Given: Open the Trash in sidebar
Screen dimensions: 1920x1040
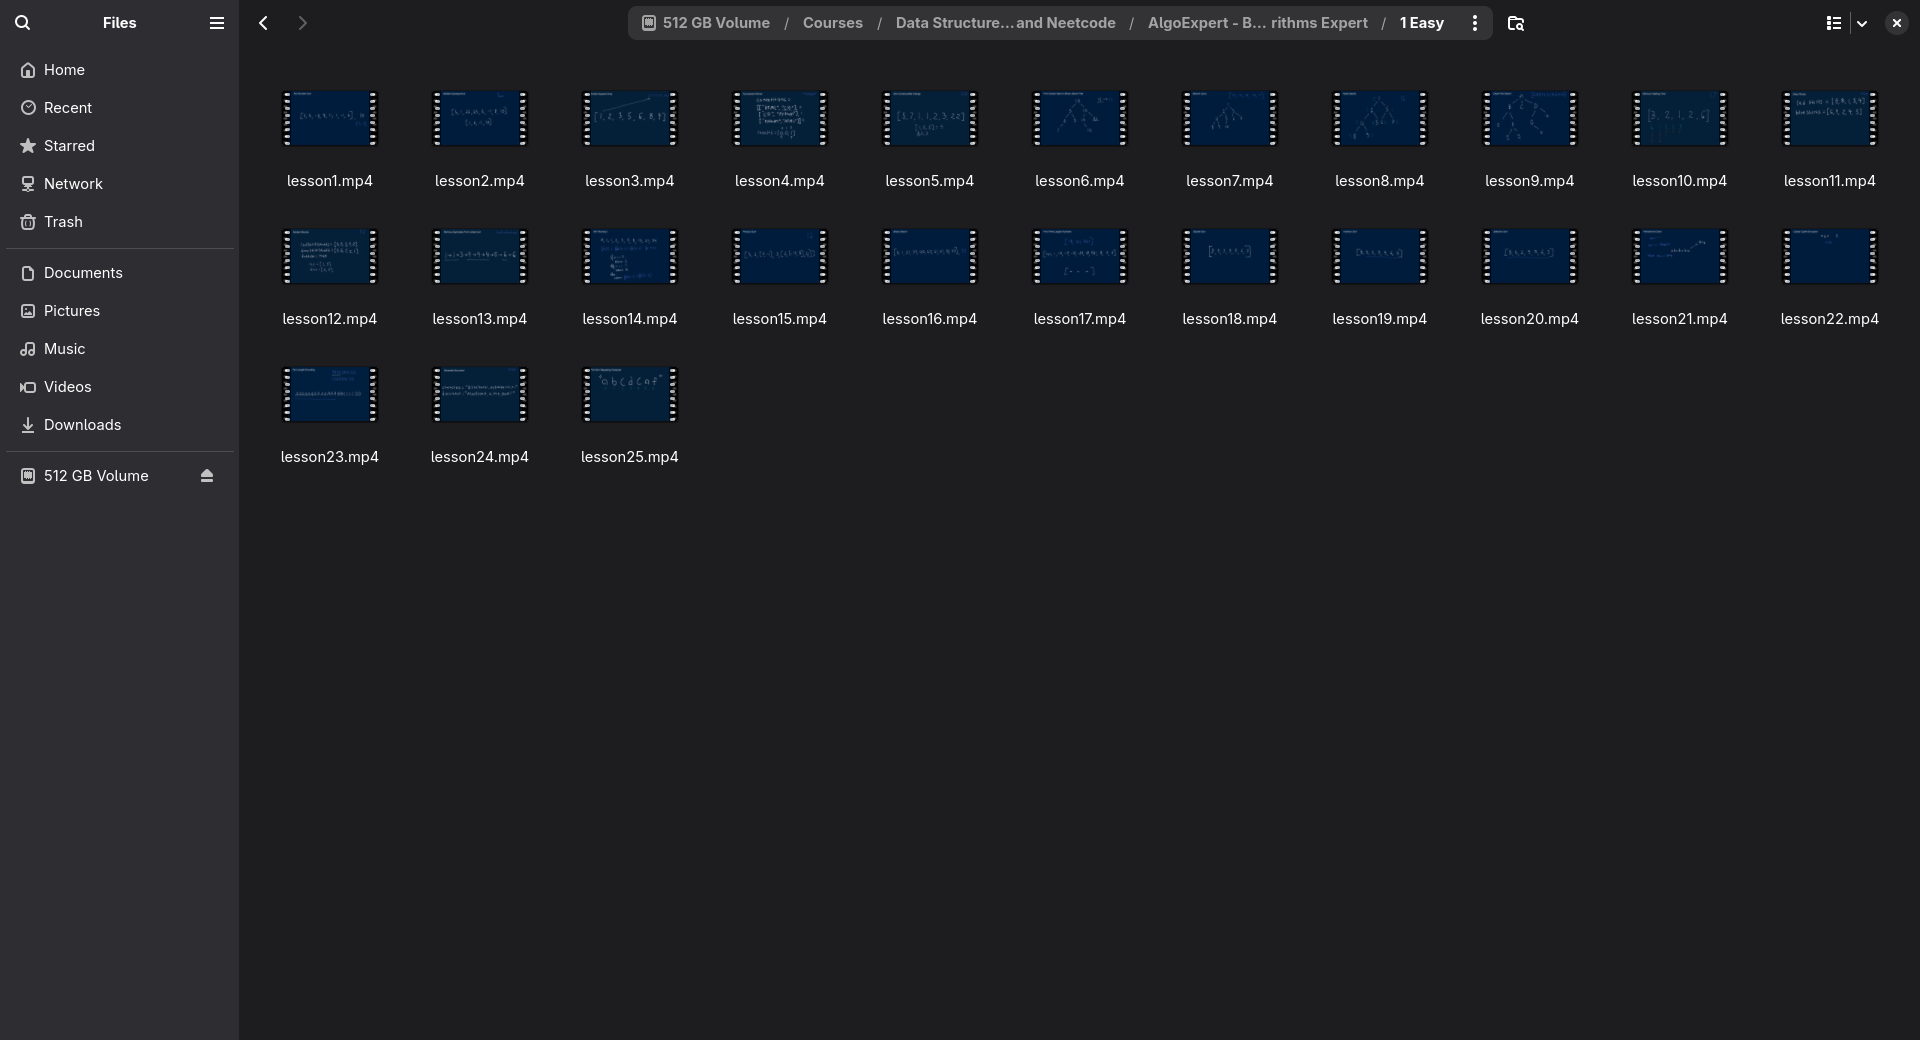Looking at the screenshot, I should pyautogui.click(x=63, y=222).
